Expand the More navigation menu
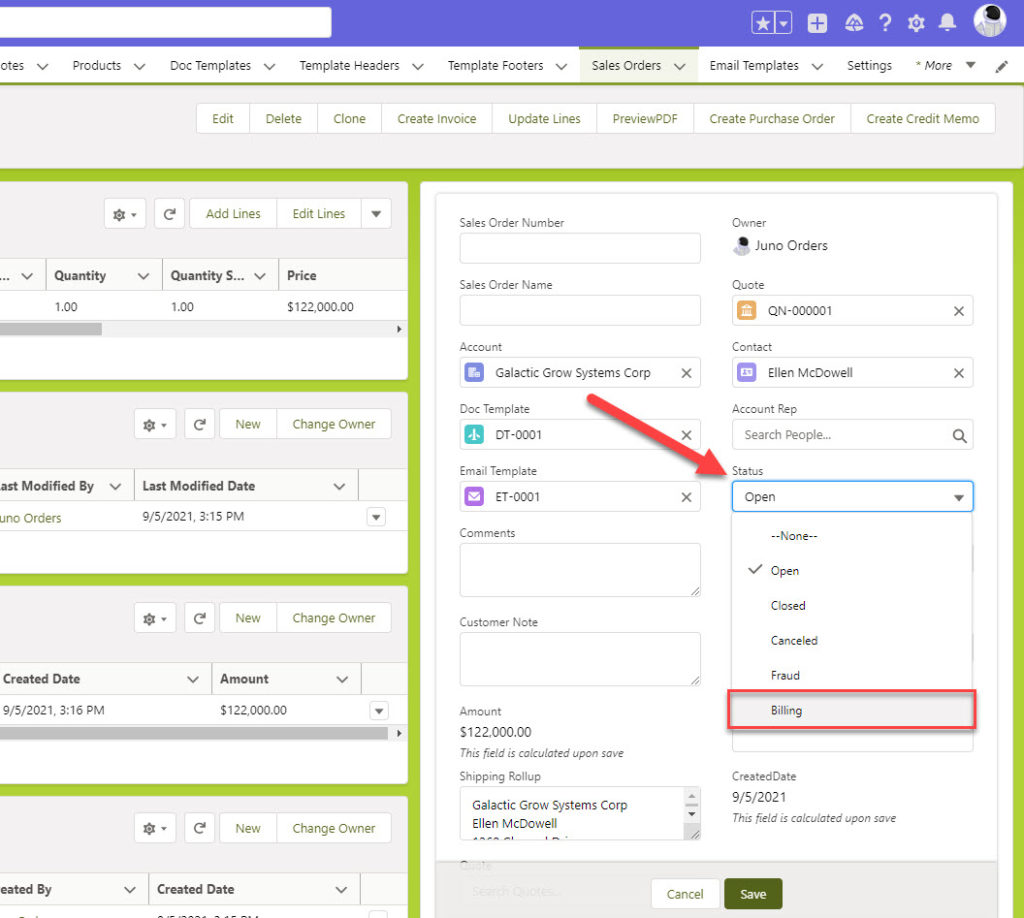 pos(945,65)
